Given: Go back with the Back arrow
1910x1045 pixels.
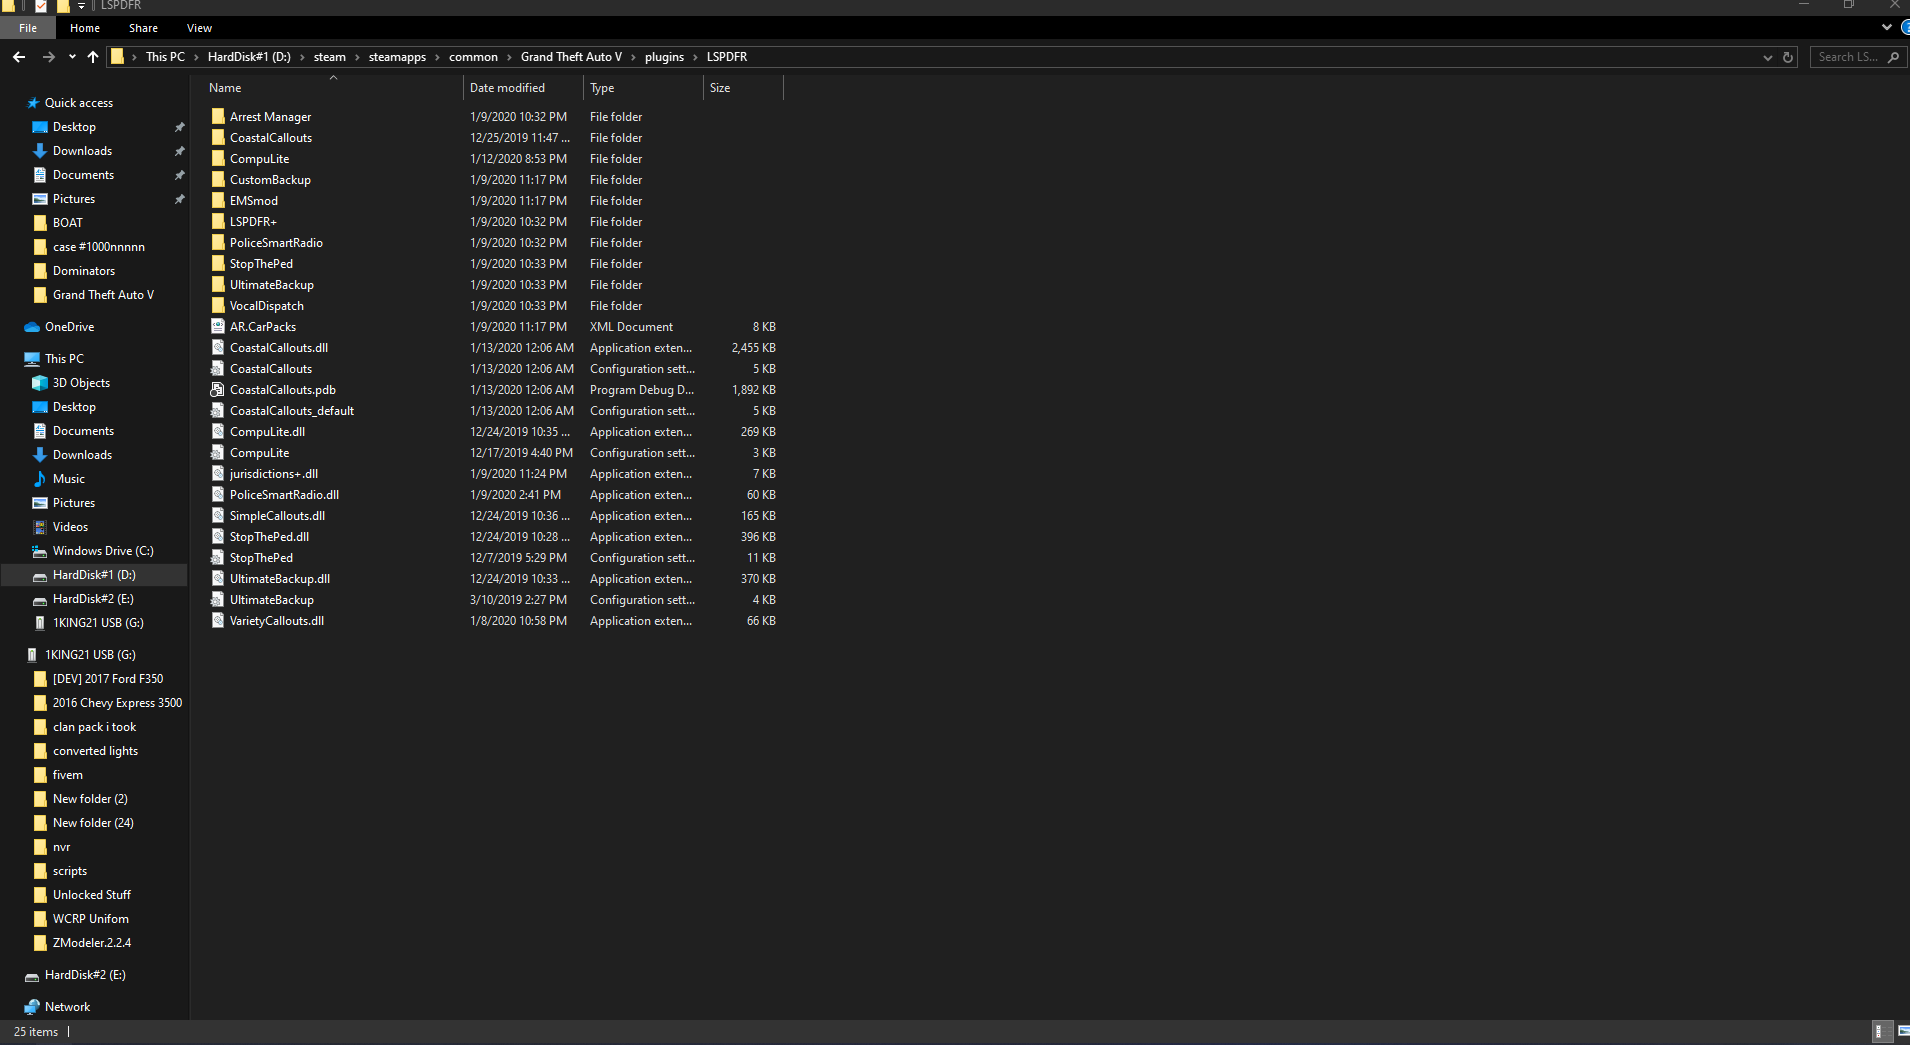Looking at the screenshot, I should click(19, 57).
